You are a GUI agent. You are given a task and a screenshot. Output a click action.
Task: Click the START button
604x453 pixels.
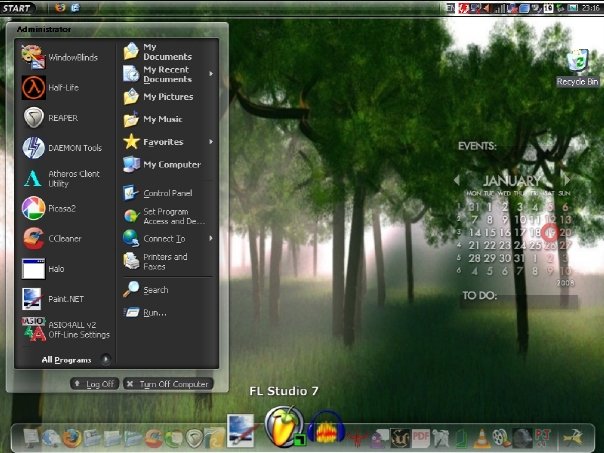pos(18,8)
